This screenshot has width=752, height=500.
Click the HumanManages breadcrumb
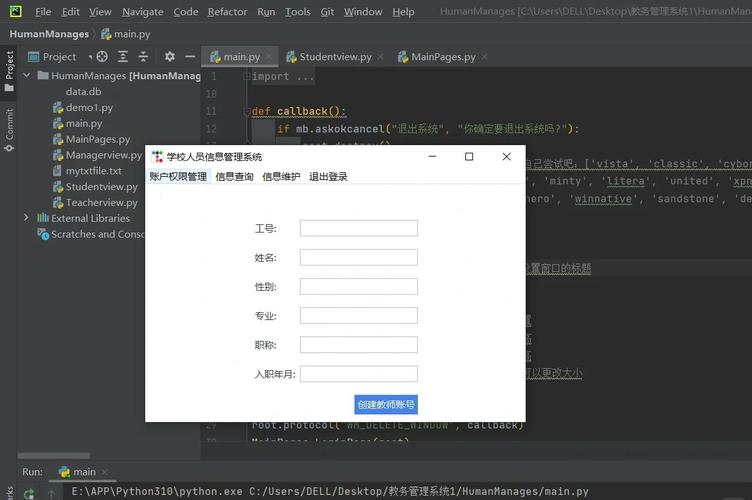pos(49,34)
